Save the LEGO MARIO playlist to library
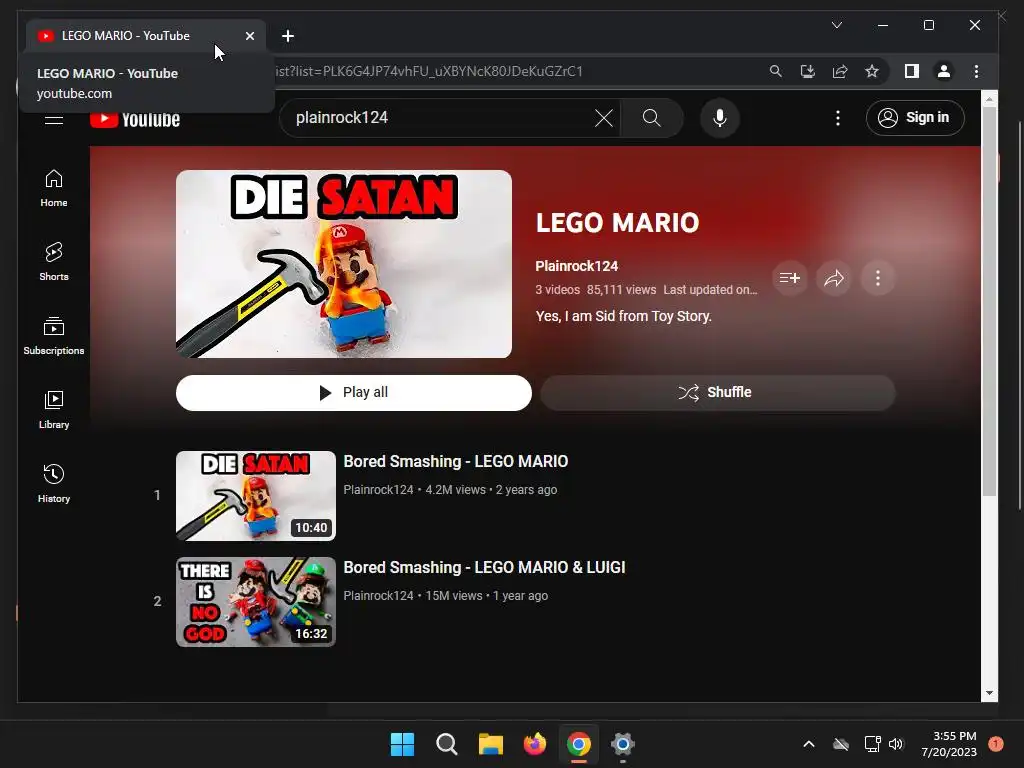 click(x=790, y=278)
